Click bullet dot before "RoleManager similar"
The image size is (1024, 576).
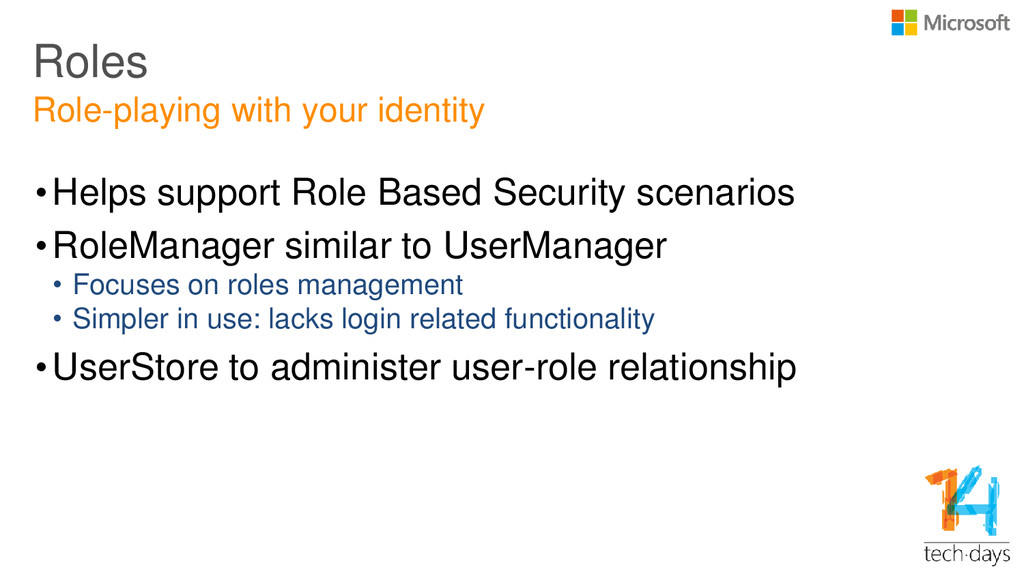click(x=40, y=246)
